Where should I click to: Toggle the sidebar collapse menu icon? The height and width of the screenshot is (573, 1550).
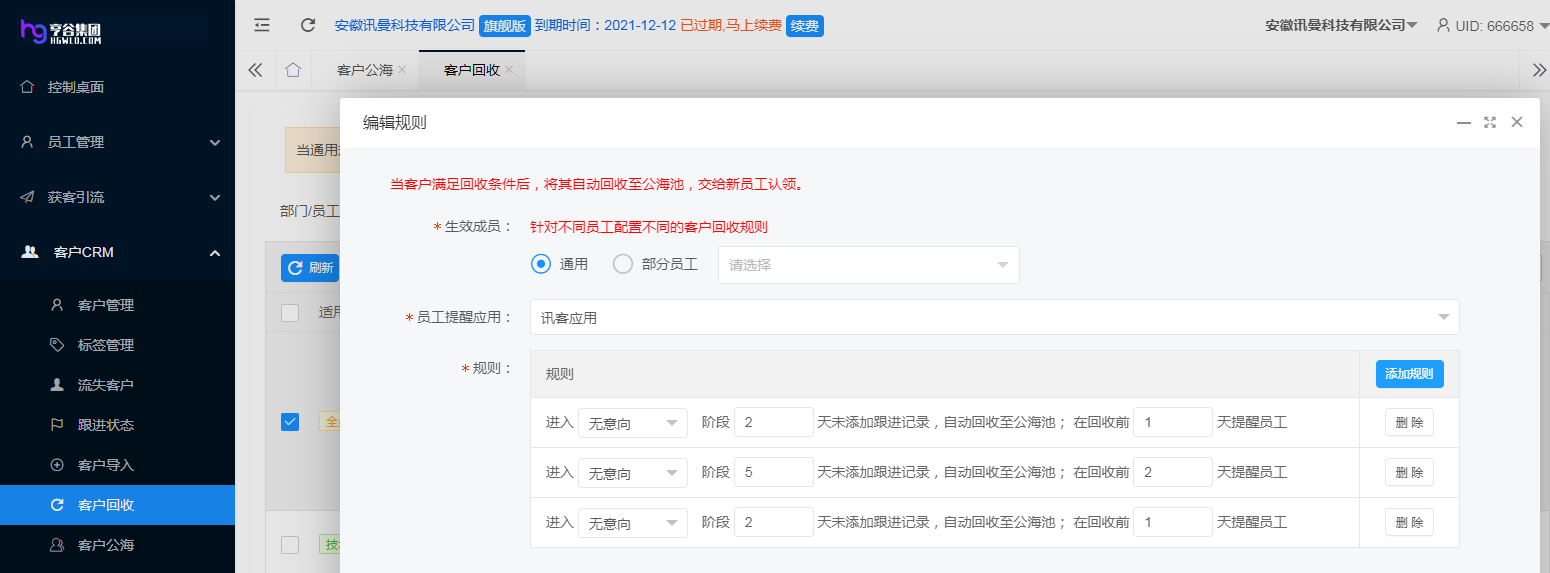262,25
